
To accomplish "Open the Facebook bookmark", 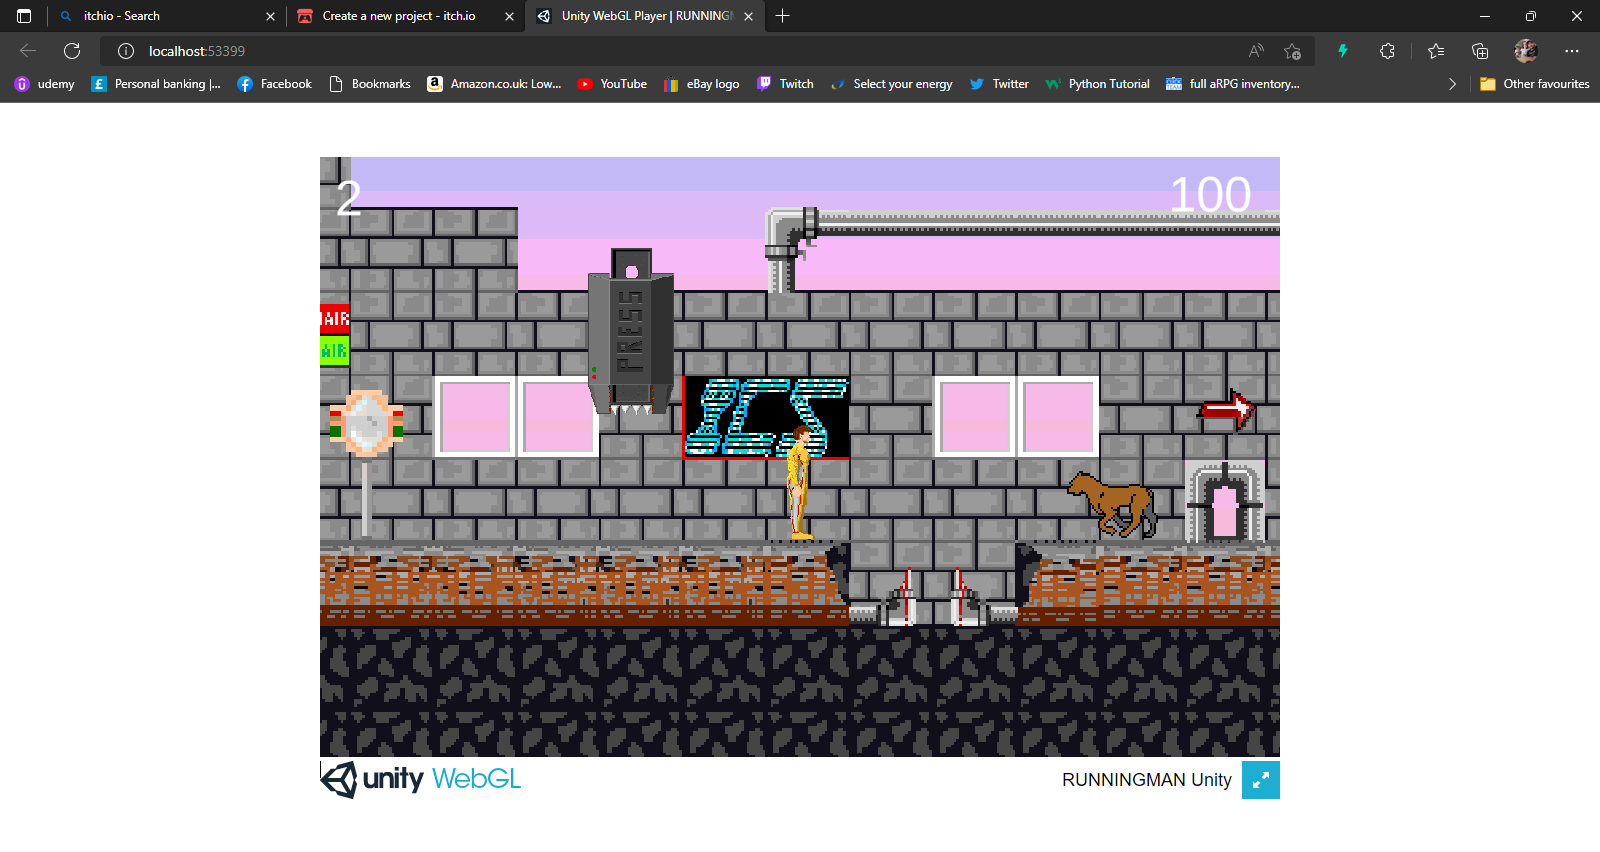I will 275,84.
